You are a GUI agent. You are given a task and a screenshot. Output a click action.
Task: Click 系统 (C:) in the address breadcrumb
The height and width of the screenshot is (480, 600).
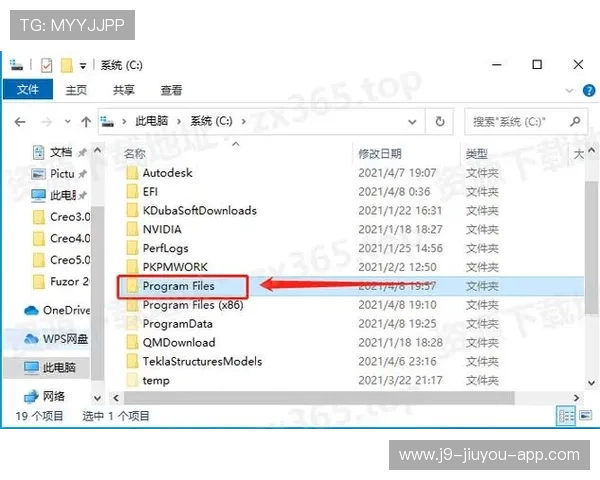point(211,121)
